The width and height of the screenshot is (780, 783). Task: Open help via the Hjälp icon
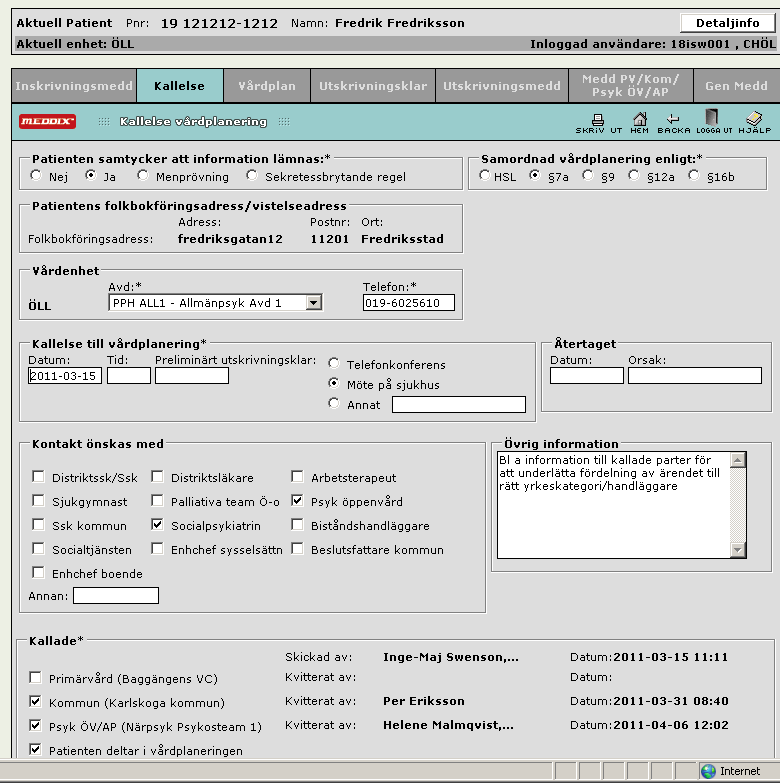(x=755, y=123)
